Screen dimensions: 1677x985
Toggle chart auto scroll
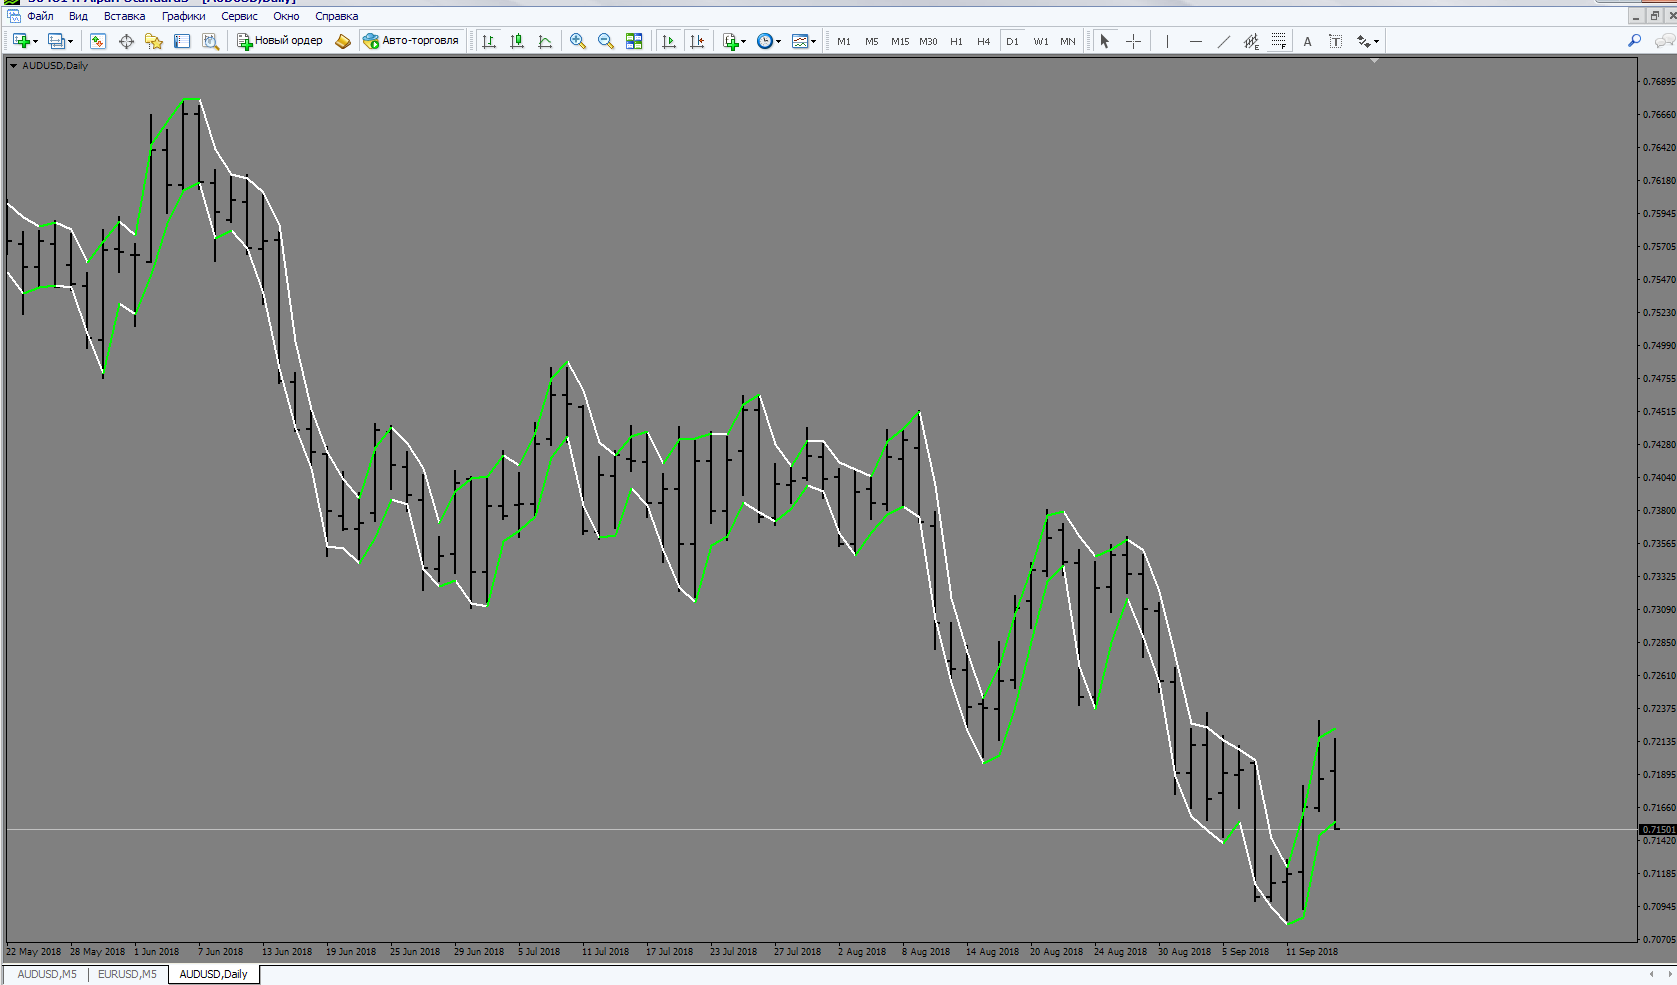tap(669, 41)
